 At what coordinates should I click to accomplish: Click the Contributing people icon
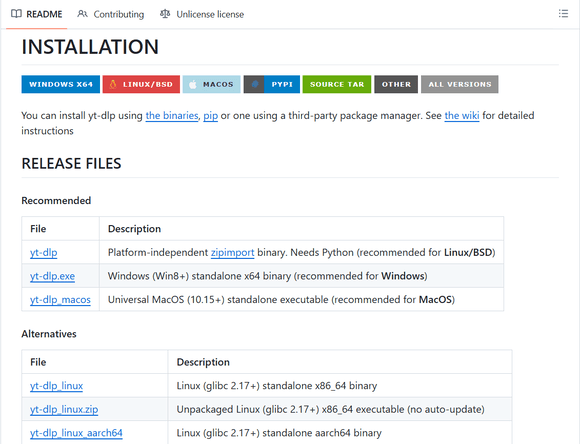pyautogui.click(x=82, y=14)
